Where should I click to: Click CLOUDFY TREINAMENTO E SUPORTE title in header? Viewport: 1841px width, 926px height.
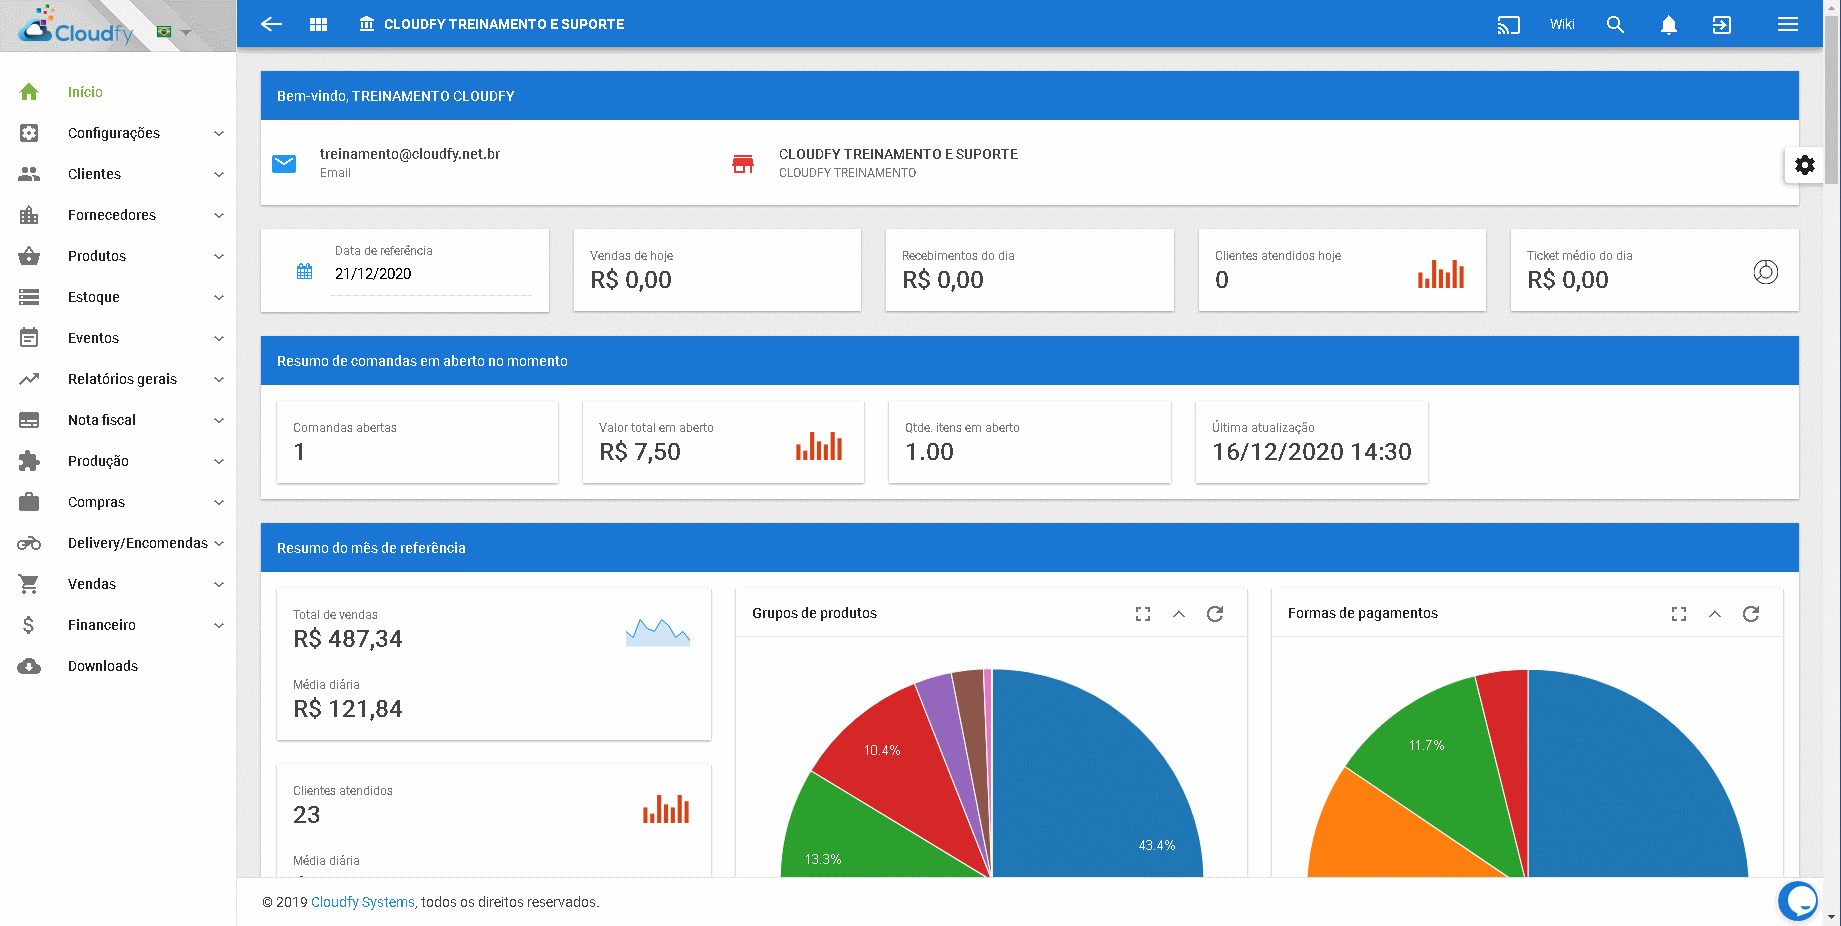504,24
